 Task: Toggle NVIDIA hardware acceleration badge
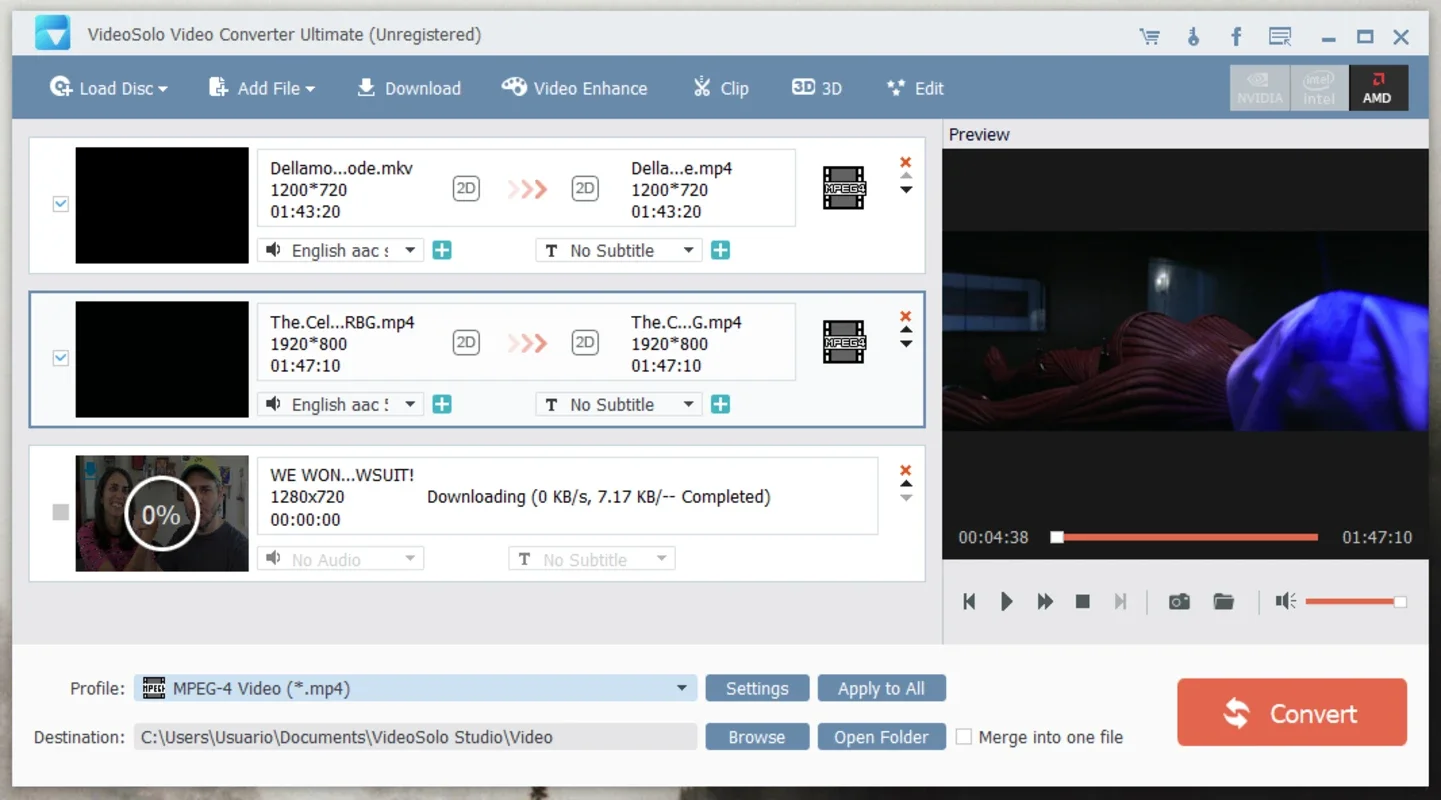(1259, 88)
